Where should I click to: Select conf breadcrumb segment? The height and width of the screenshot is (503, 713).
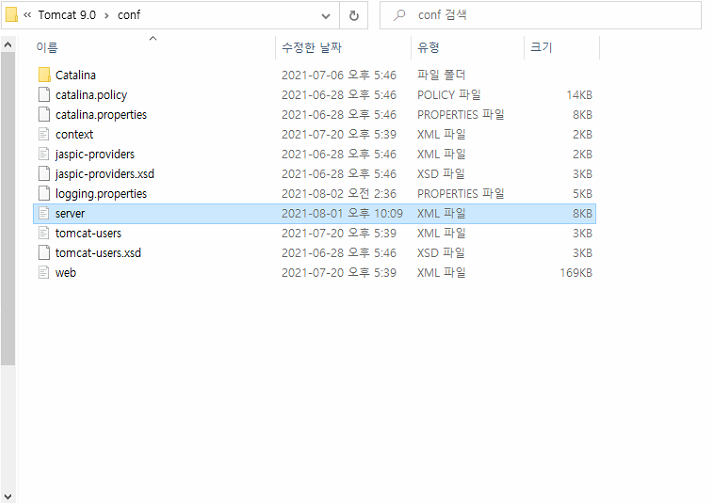(129, 15)
